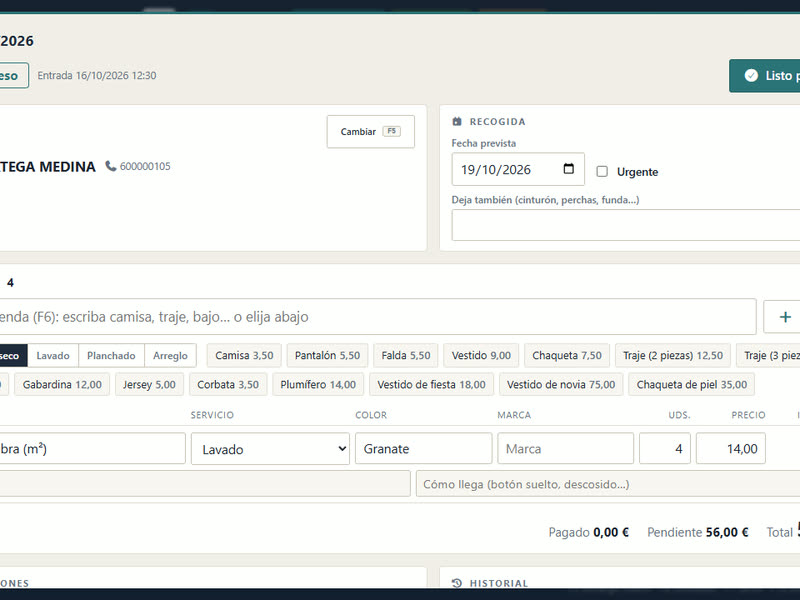
Task: Click the Marca input field
Action: [x=566, y=449]
